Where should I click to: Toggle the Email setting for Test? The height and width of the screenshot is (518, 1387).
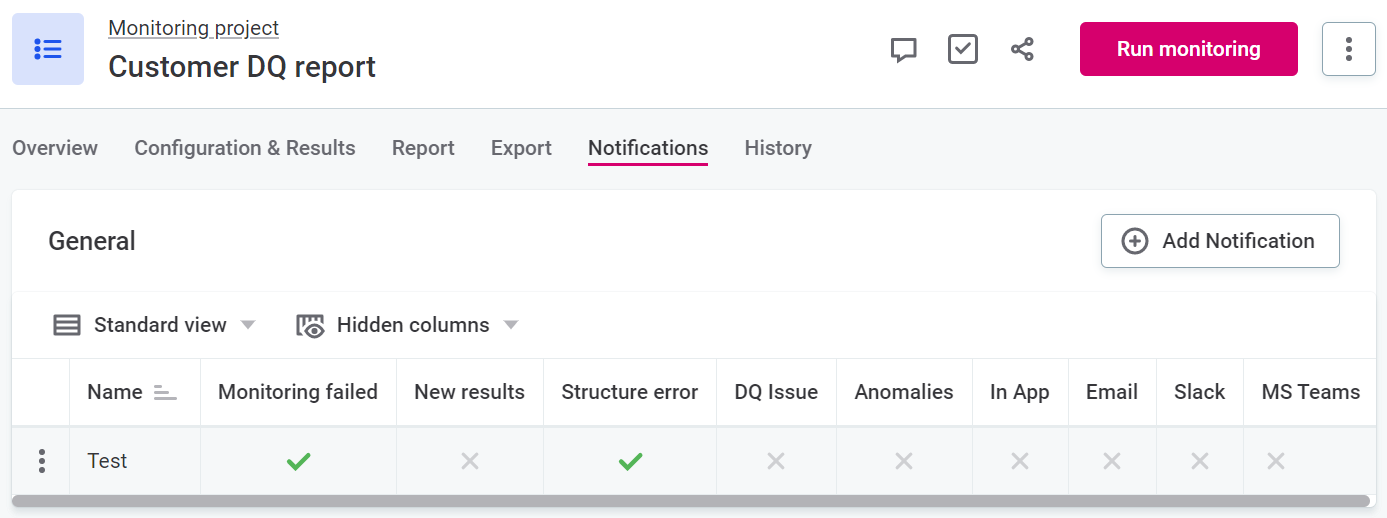click(1112, 461)
